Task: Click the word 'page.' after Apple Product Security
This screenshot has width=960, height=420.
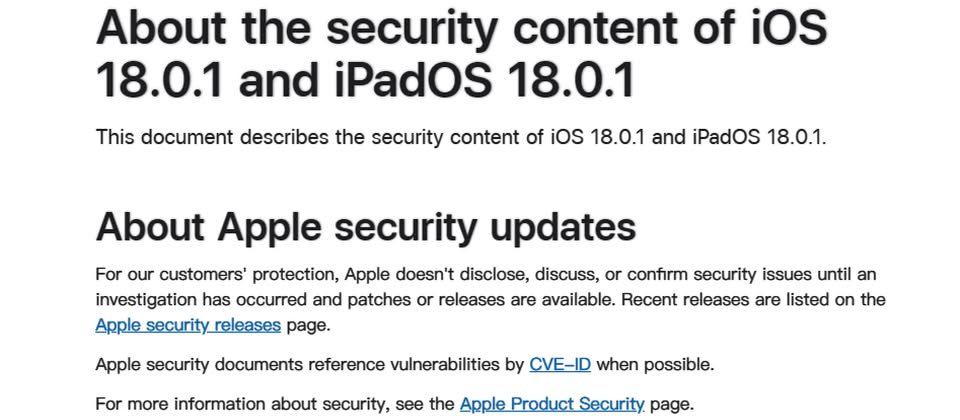Action: [x=672, y=405]
